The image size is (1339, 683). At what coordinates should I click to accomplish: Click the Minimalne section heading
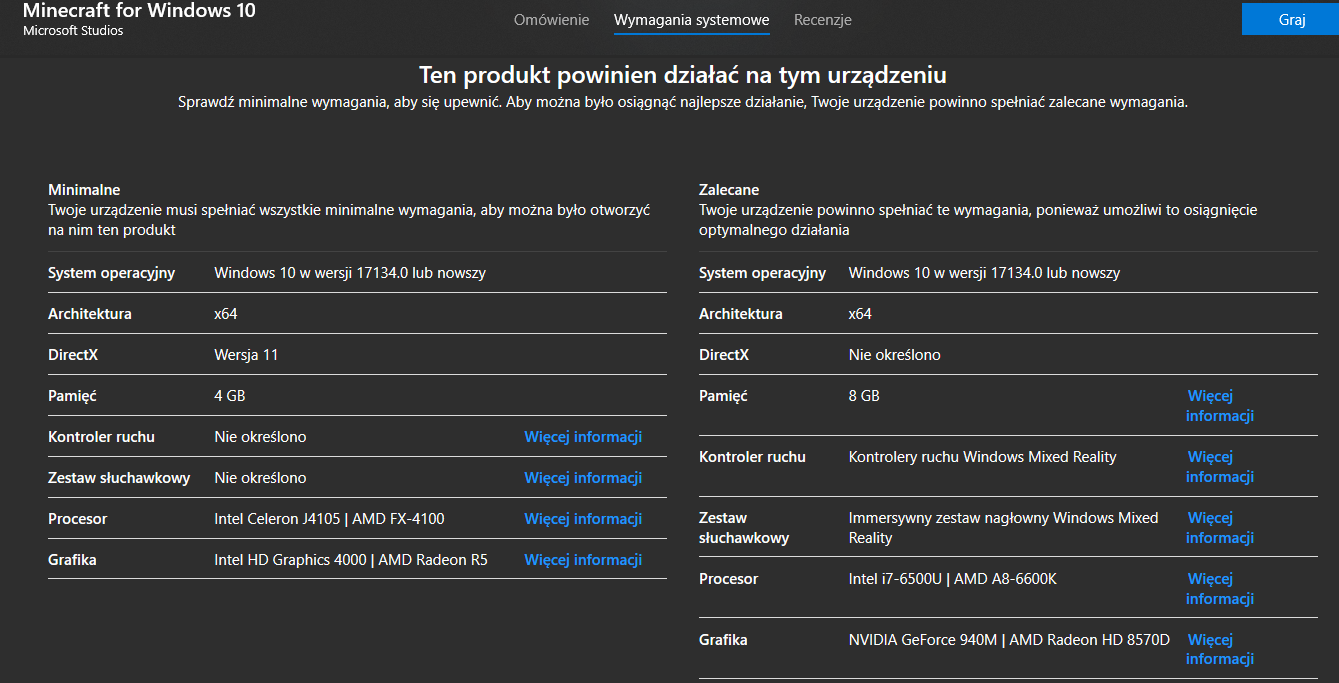coord(84,190)
